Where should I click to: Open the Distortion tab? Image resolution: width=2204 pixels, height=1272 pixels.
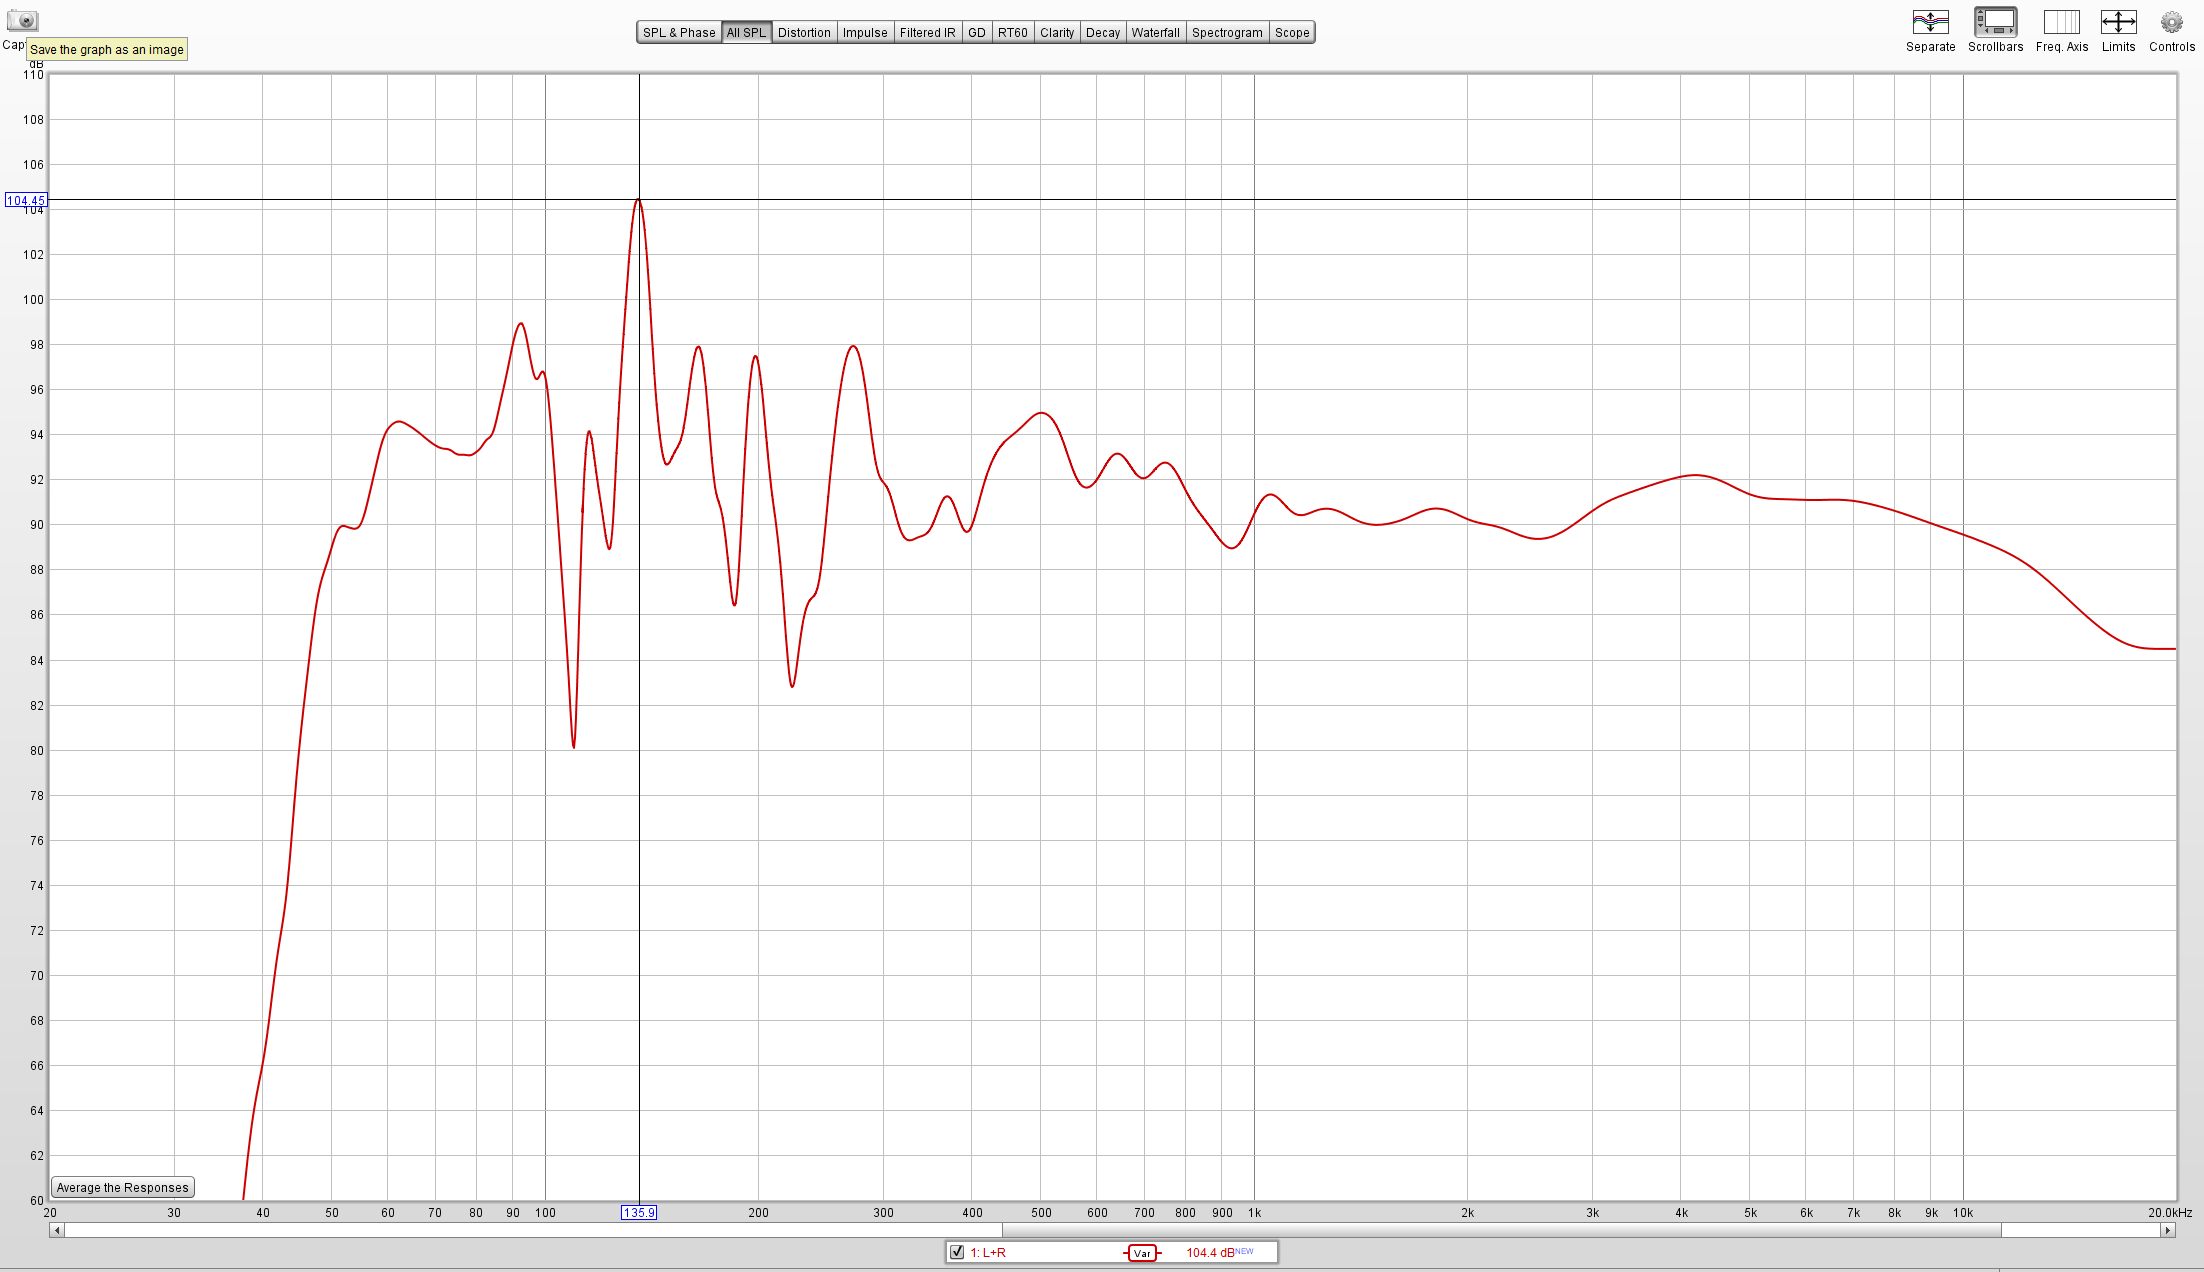(x=804, y=32)
